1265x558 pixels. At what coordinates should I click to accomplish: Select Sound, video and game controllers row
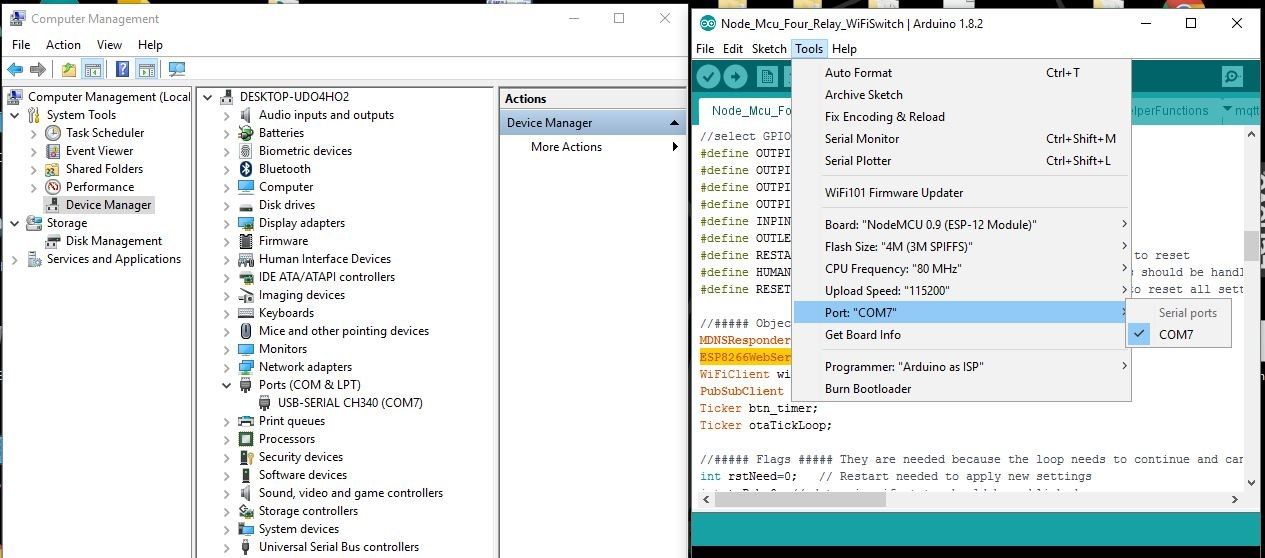click(x=351, y=493)
